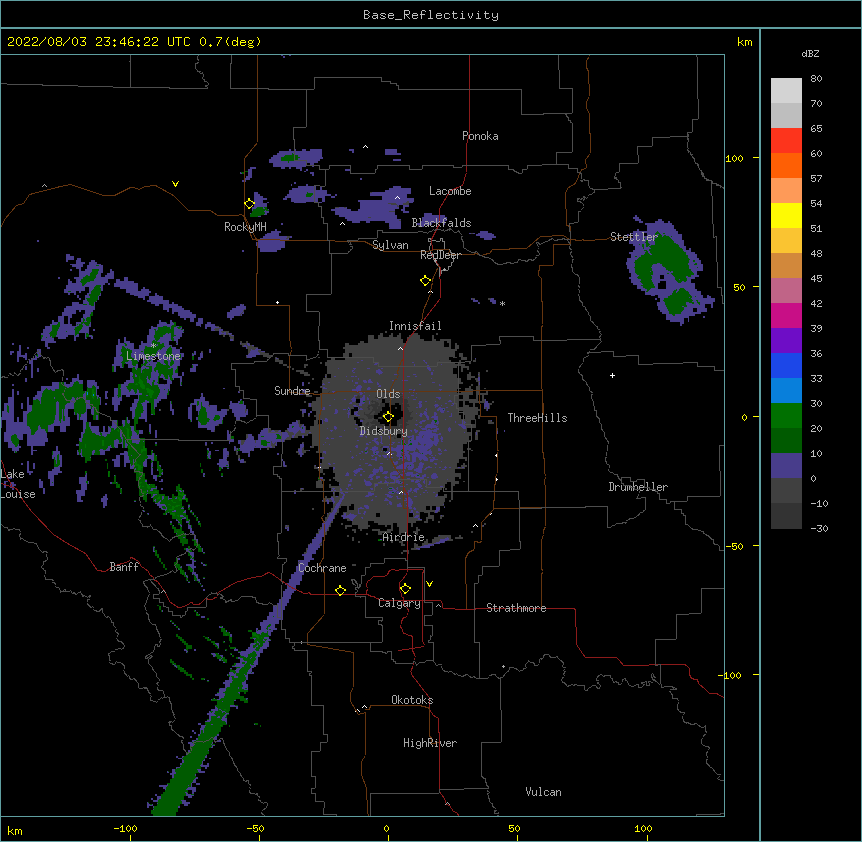Image resolution: width=862 pixels, height=842 pixels.
Task: Click the Cochrane town label
Action: 322,568
